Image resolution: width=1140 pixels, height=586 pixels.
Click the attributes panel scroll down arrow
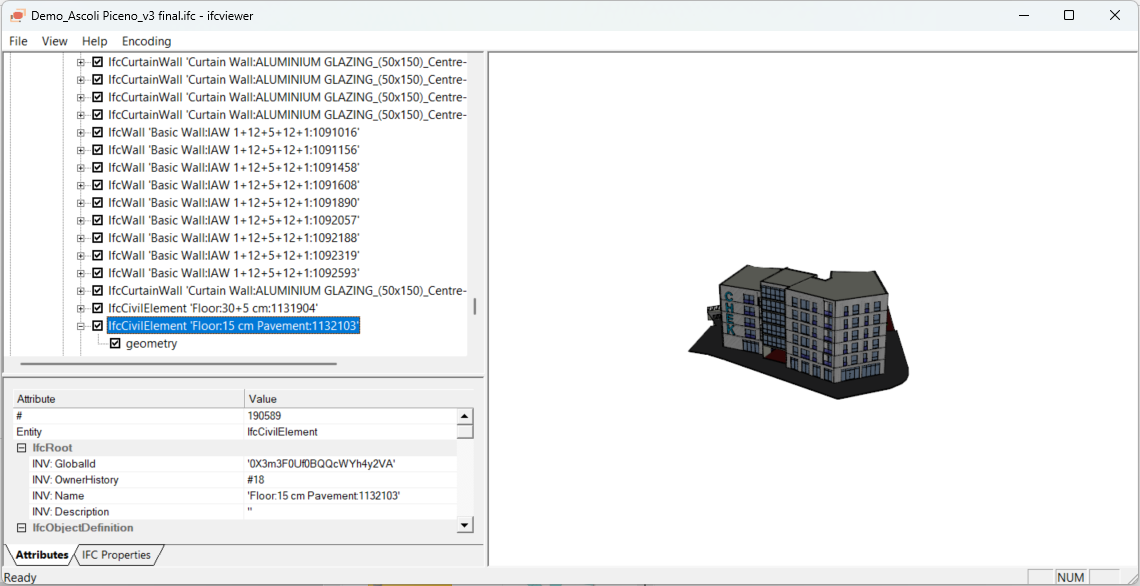coord(464,525)
